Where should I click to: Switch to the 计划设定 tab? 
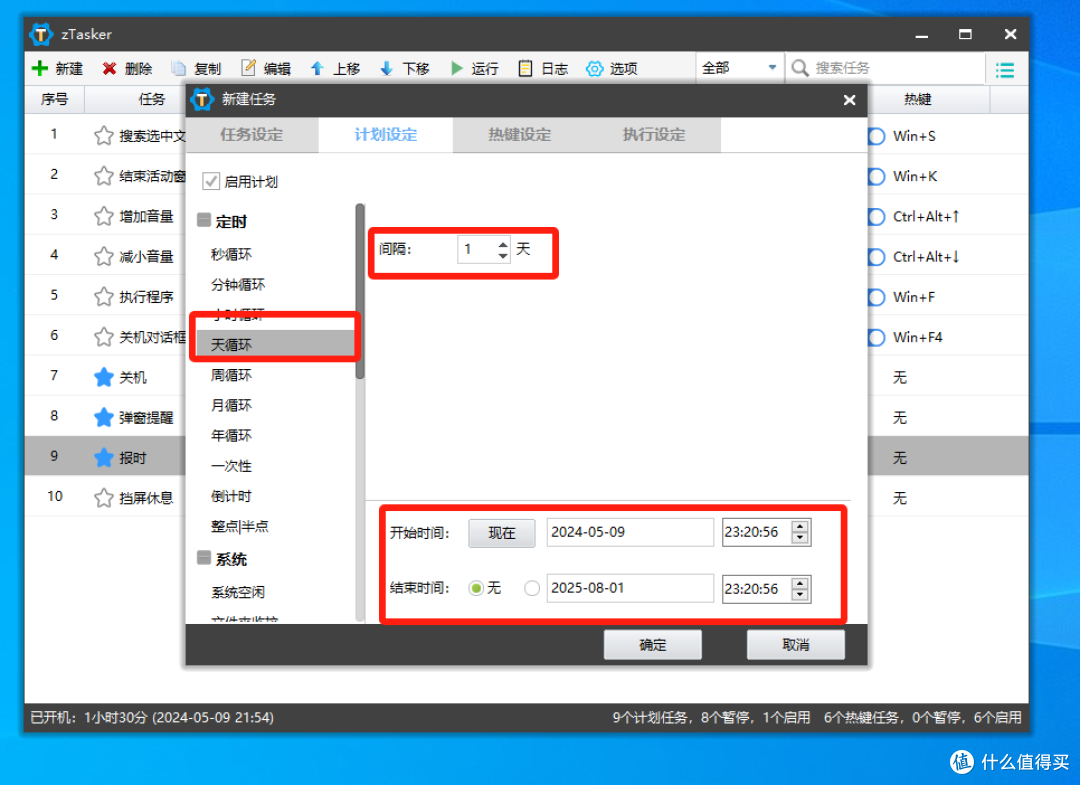pos(386,135)
